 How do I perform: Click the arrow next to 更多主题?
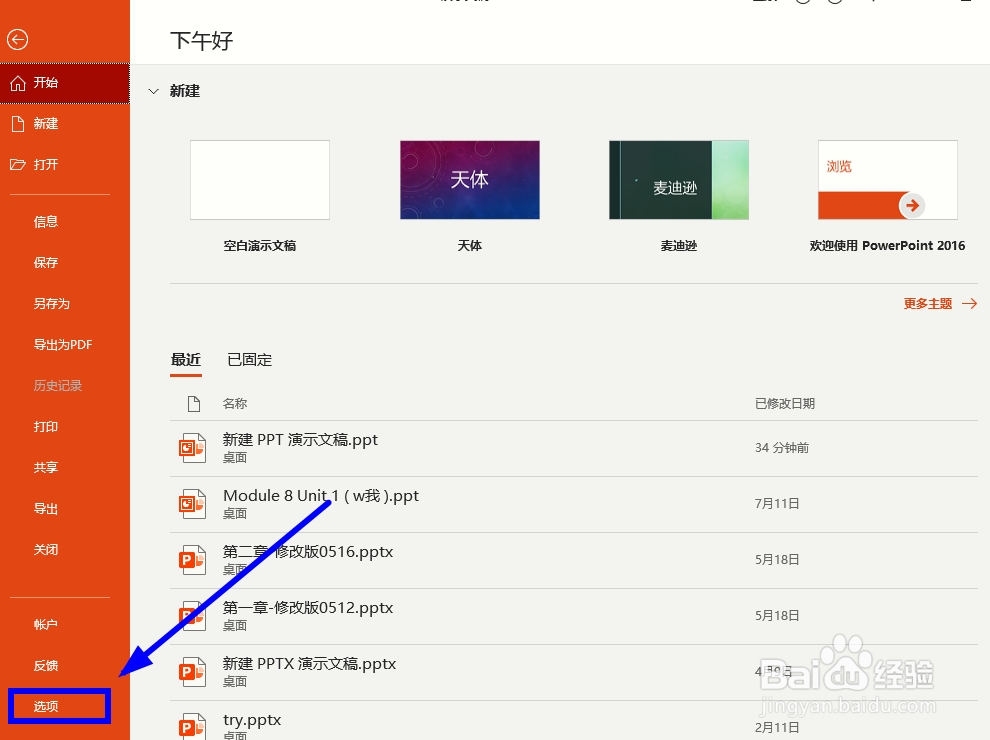(x=969, y=304)
